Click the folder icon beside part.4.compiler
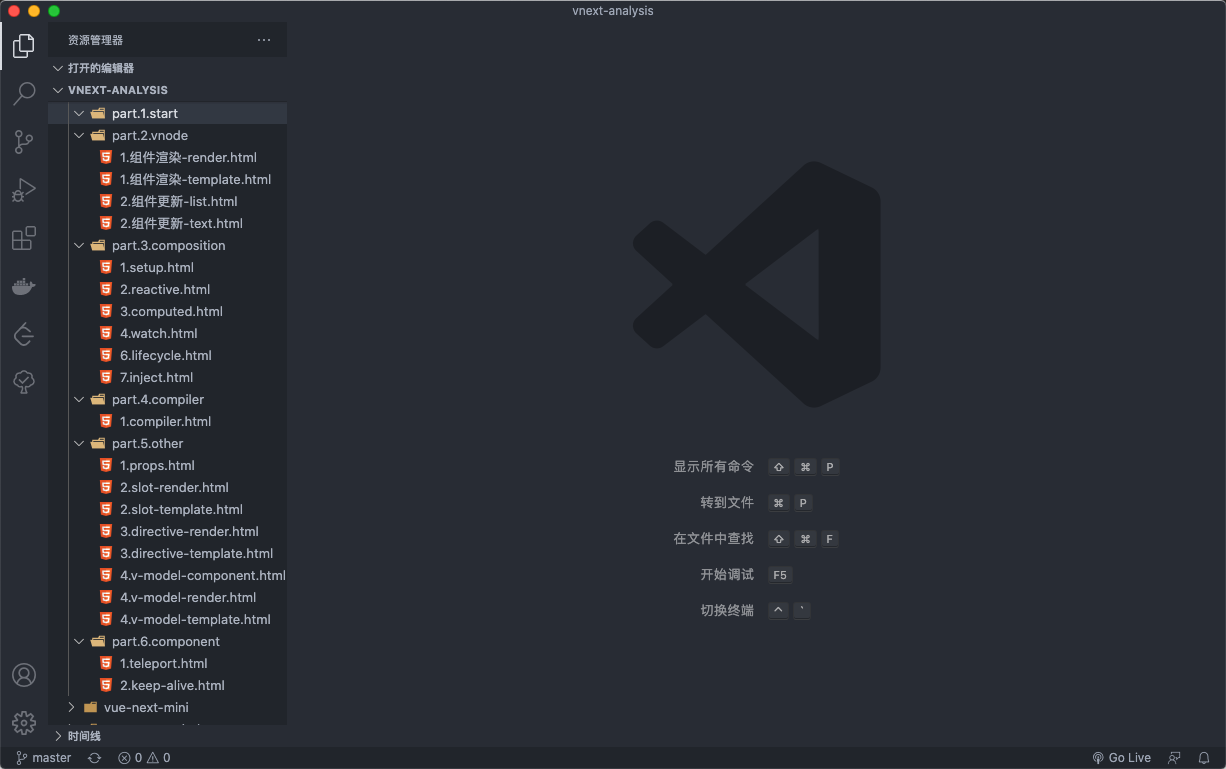The height and width of the screenshot is (769, 1226). [x=98, y=399]
